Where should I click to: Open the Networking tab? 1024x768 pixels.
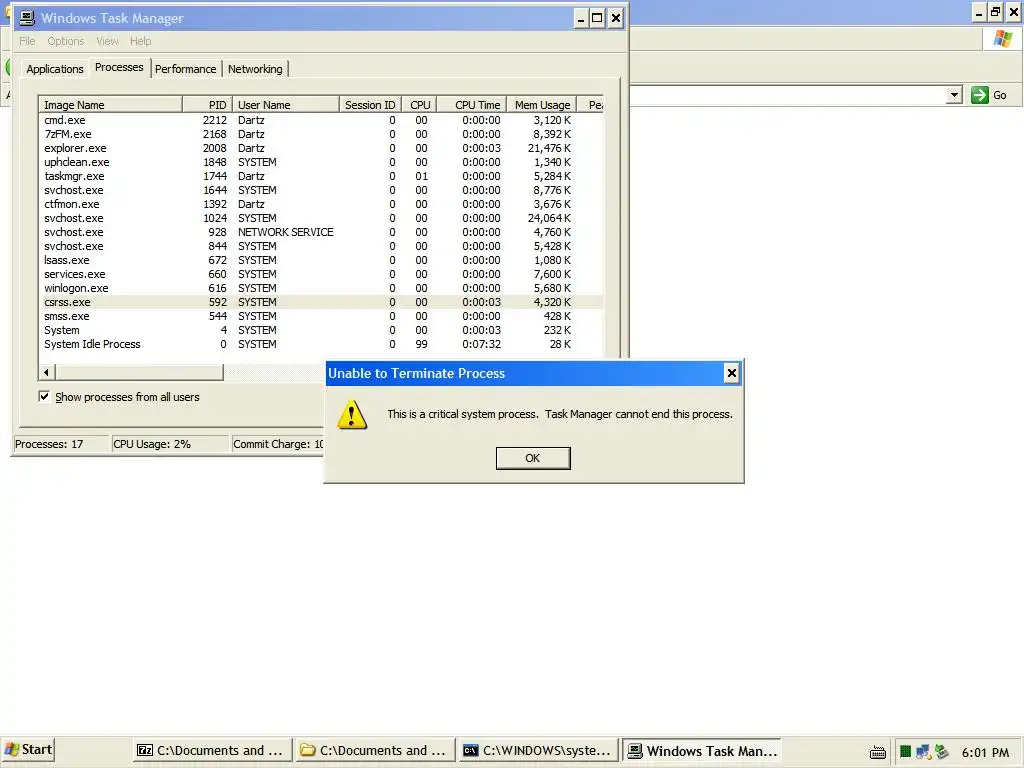[x=255, y=69]
